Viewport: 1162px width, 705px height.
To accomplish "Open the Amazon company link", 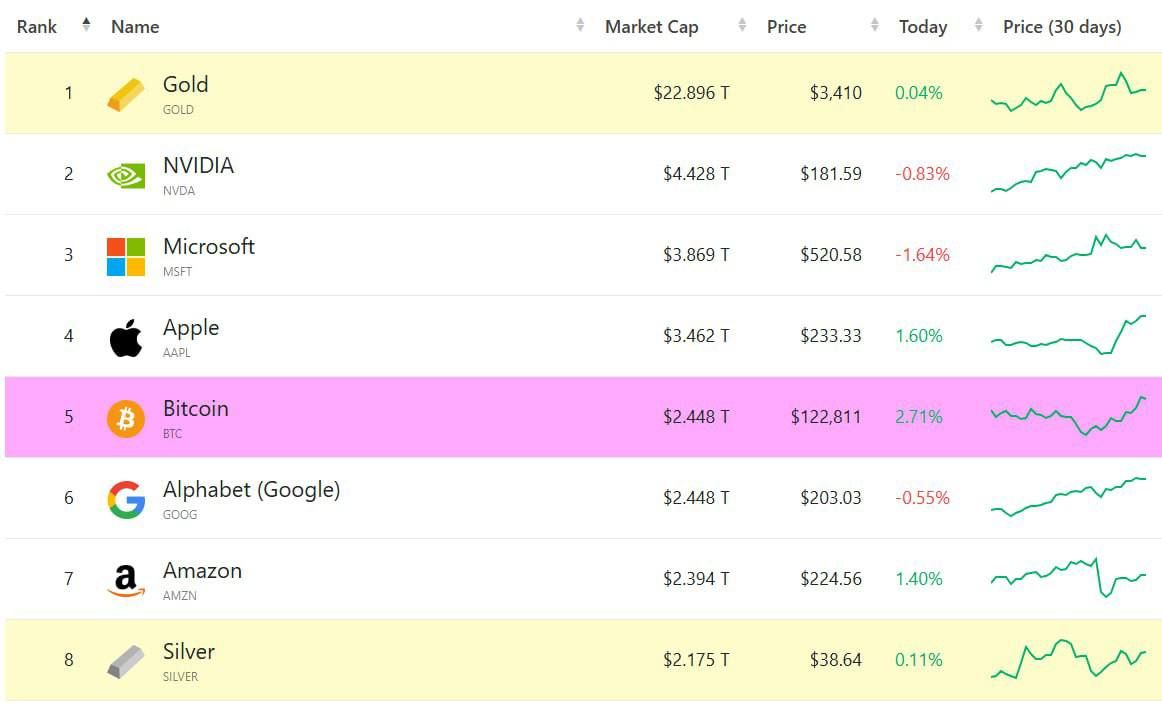I will 202,571.
